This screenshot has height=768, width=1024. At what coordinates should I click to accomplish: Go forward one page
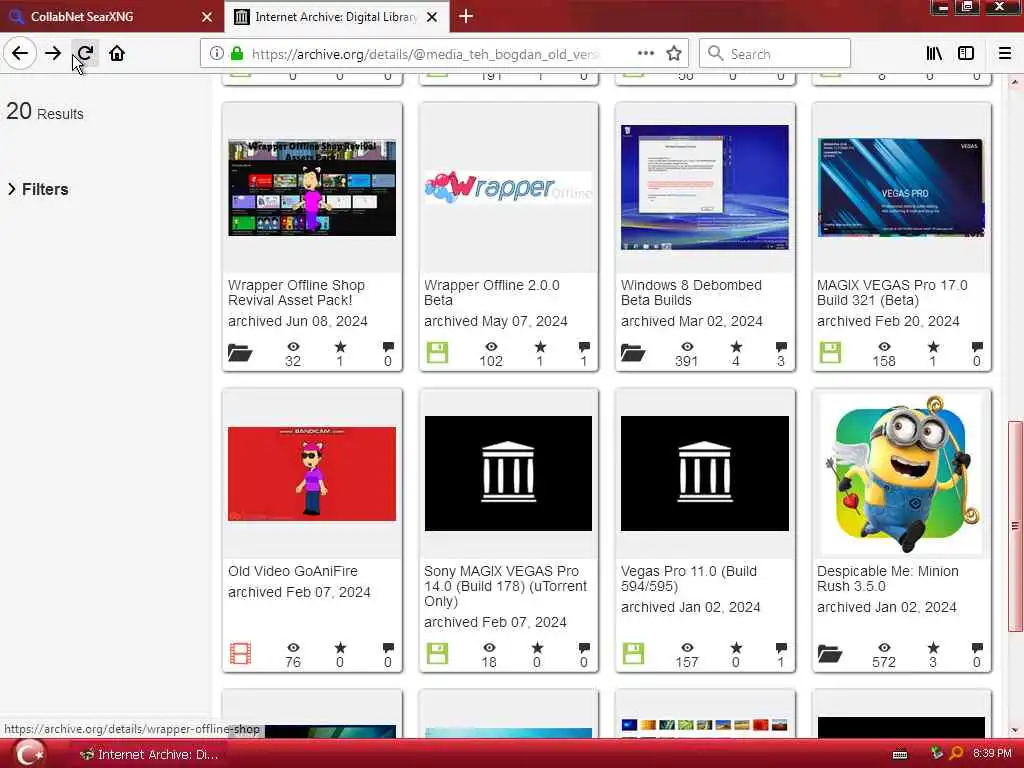click(x=53, y=54)
